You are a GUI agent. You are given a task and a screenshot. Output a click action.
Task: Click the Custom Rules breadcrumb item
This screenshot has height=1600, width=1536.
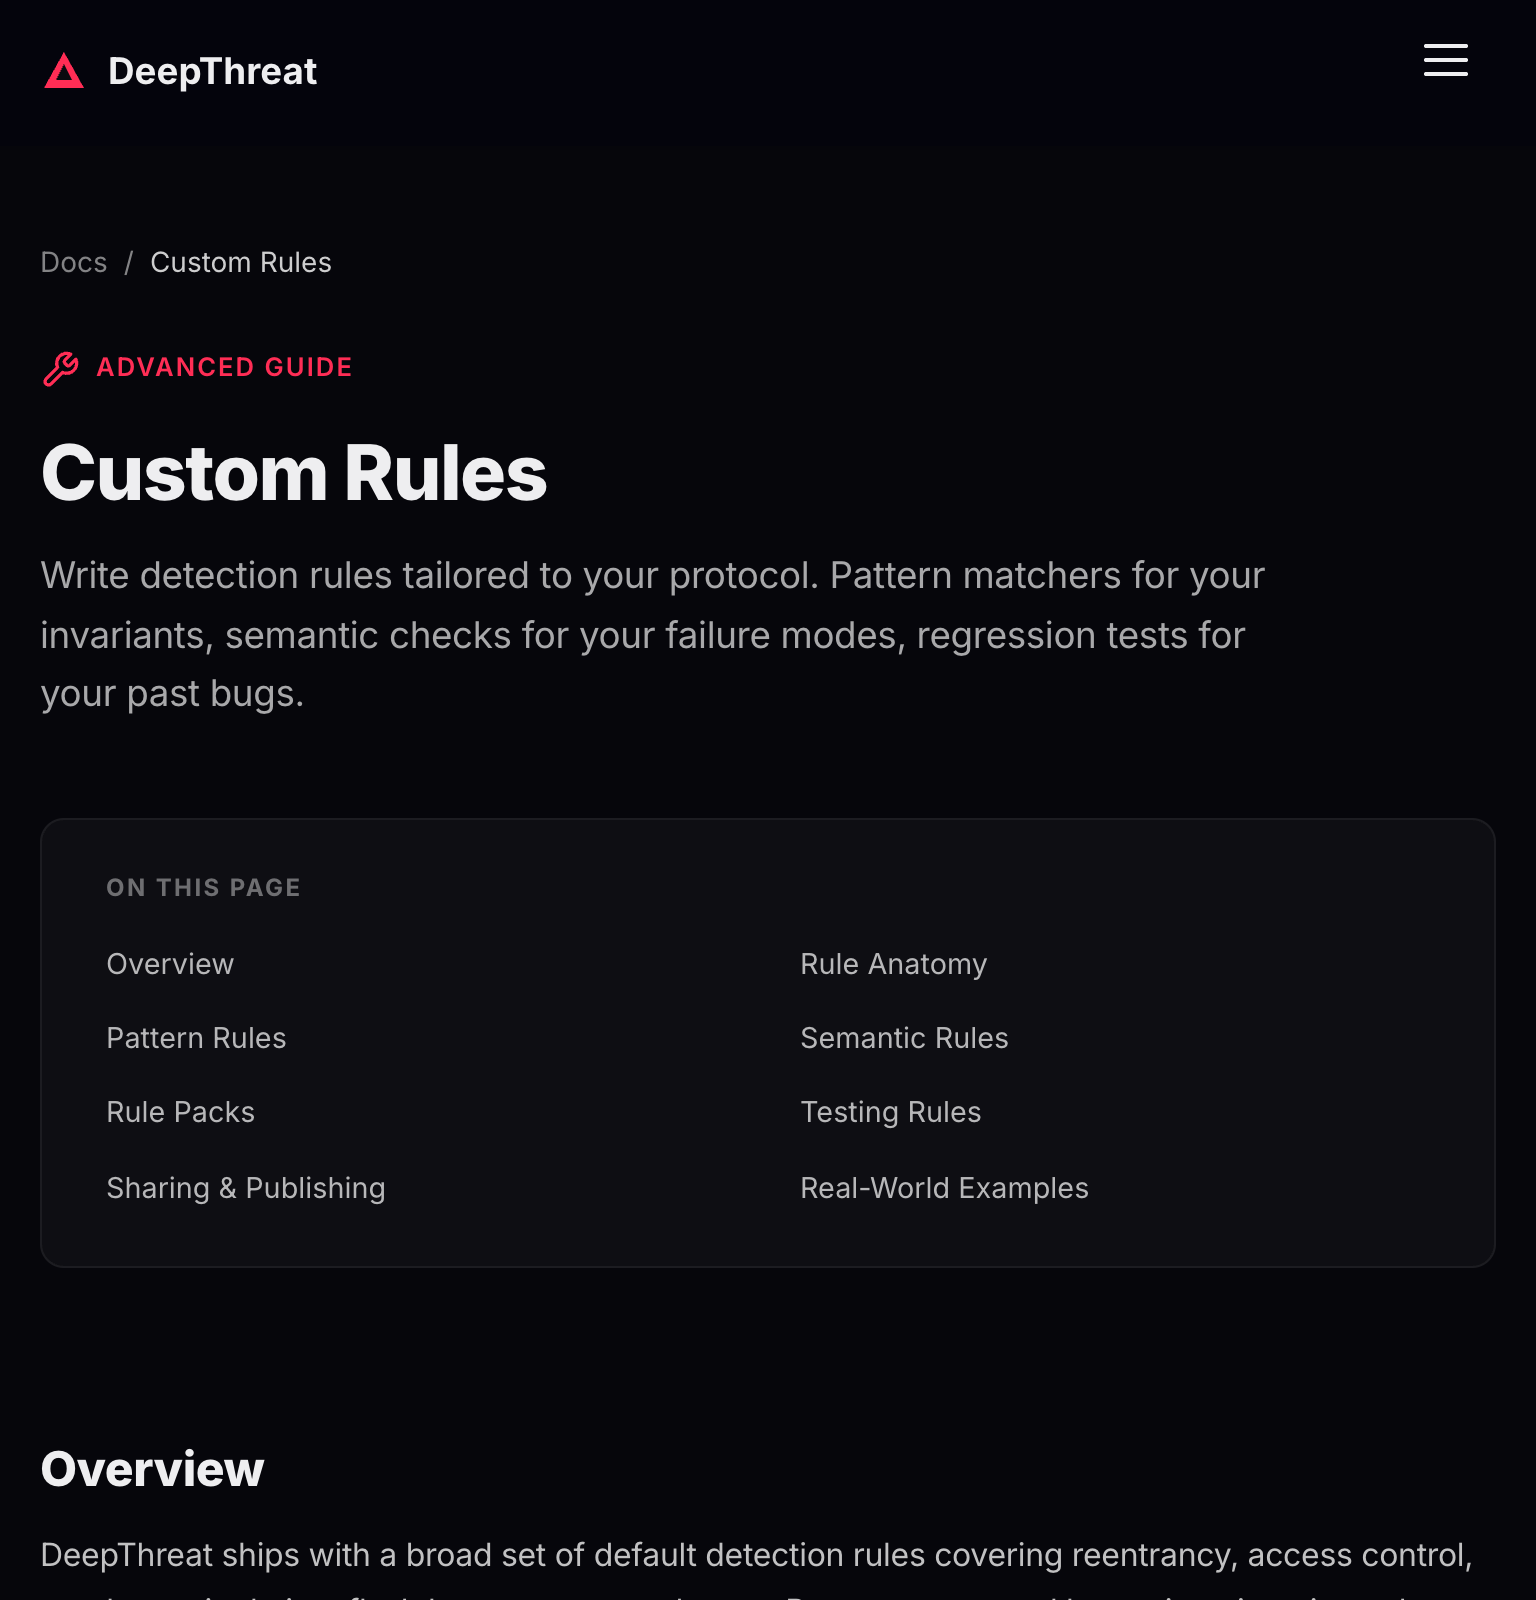241,262
